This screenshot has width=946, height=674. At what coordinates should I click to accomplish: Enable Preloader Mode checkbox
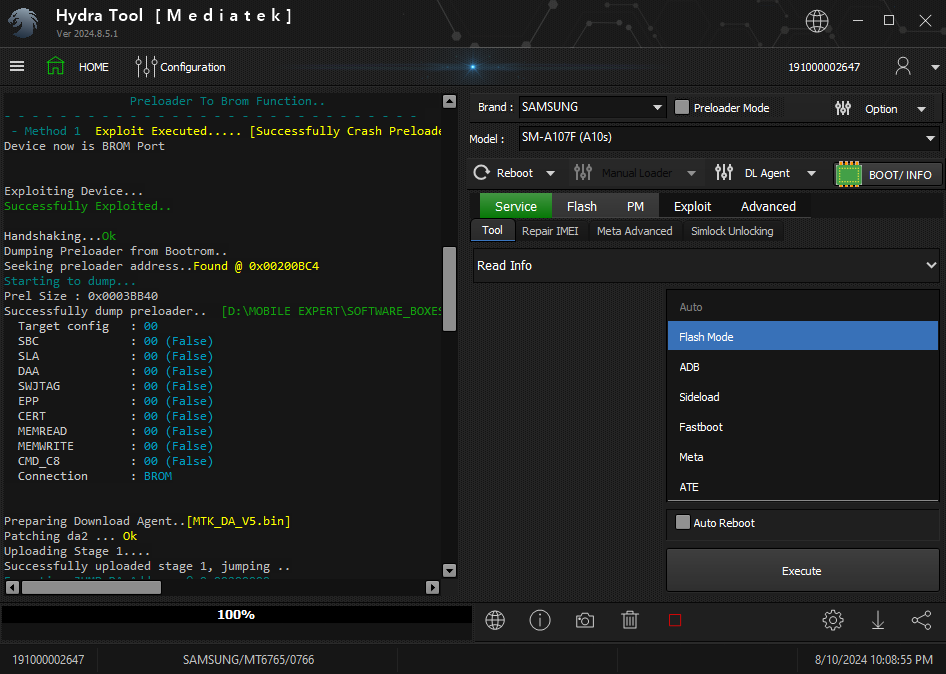[x=682, y=107]
